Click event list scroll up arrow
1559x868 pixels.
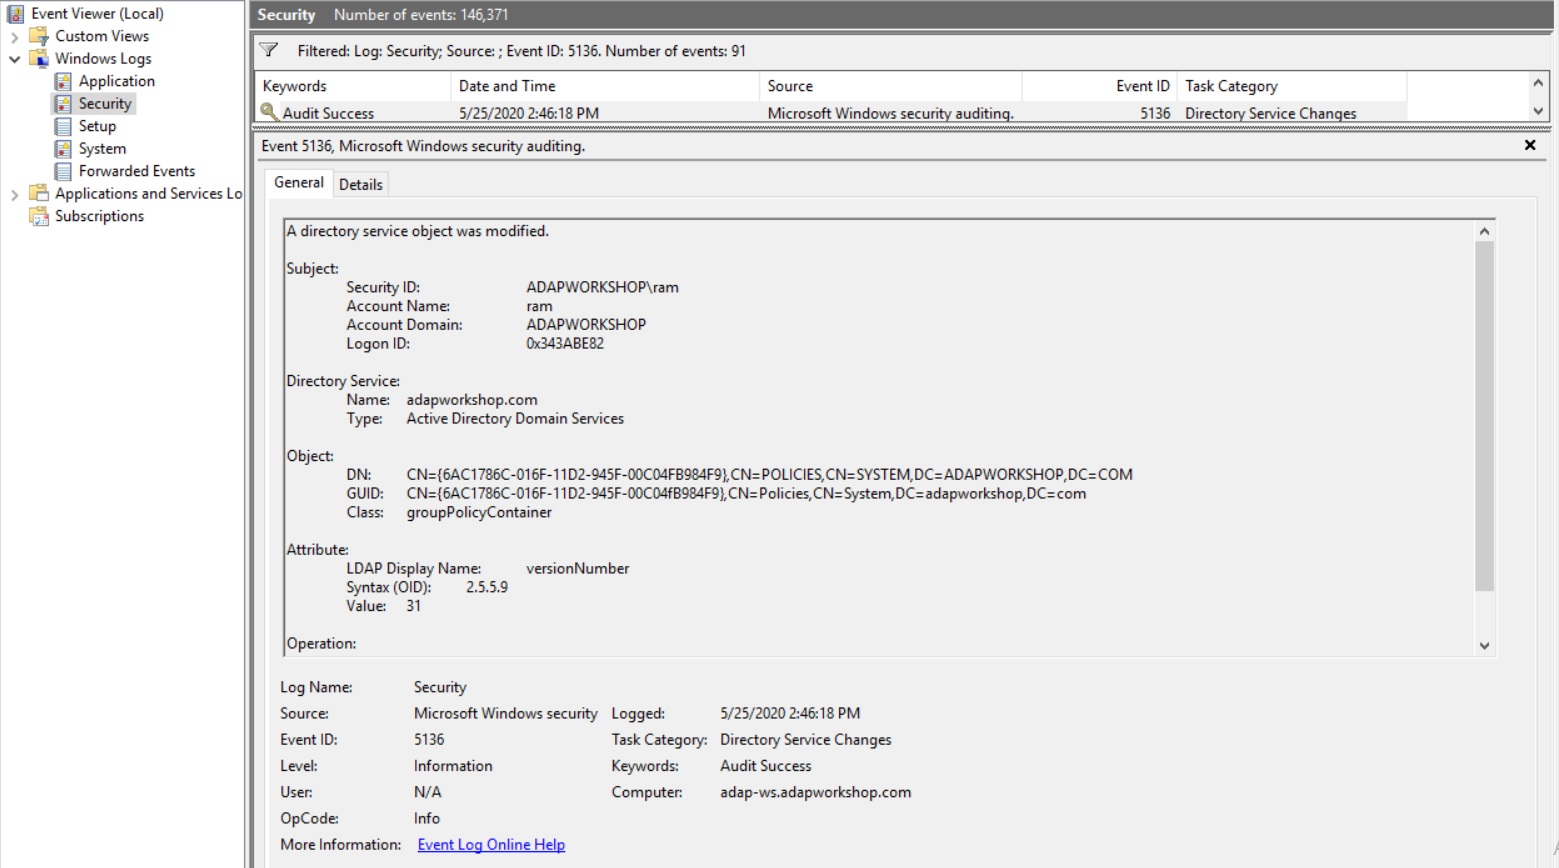pos(1538,82)
